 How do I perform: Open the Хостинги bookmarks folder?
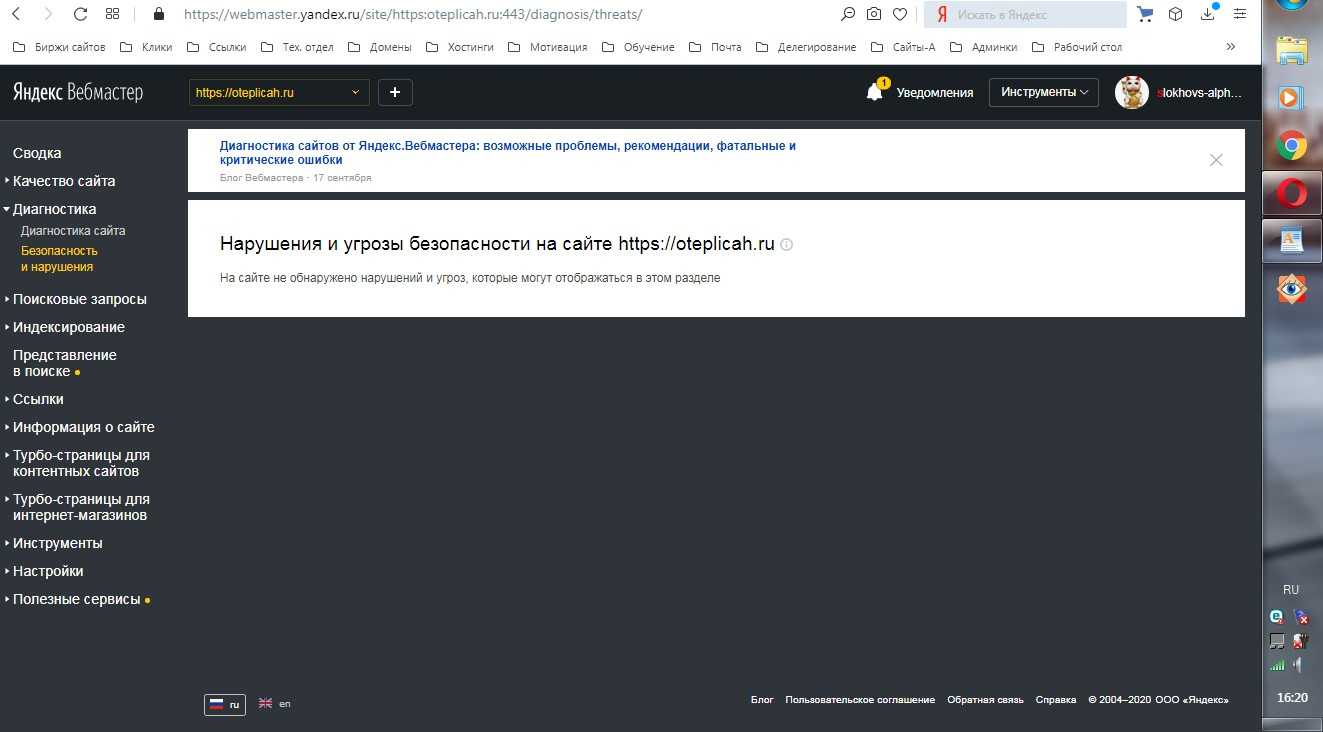[x=460, y=47]
